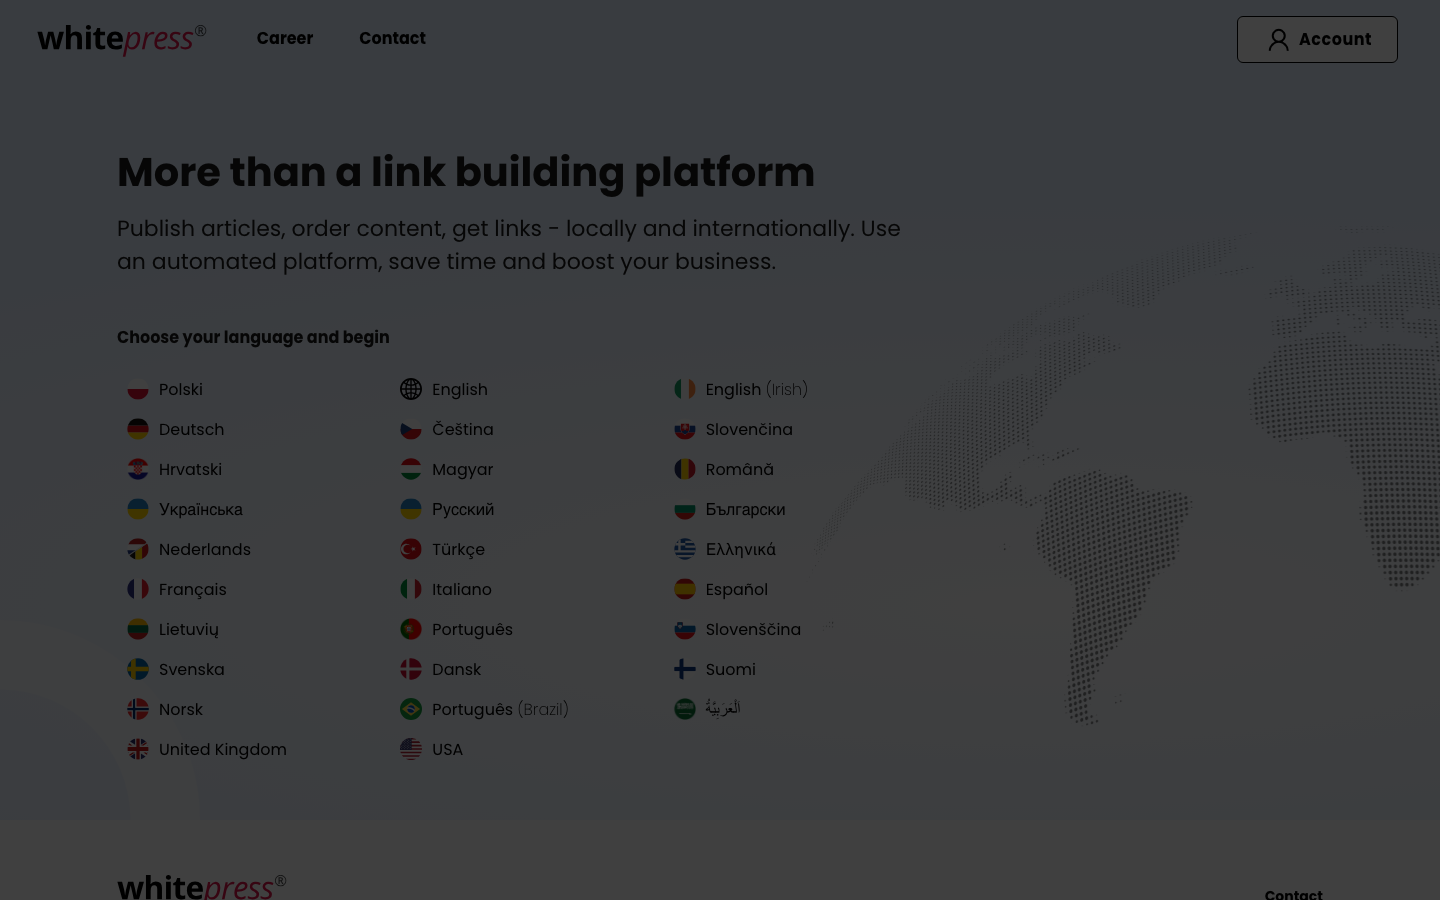Click the Portugal flag beside Português

point(411,629)
